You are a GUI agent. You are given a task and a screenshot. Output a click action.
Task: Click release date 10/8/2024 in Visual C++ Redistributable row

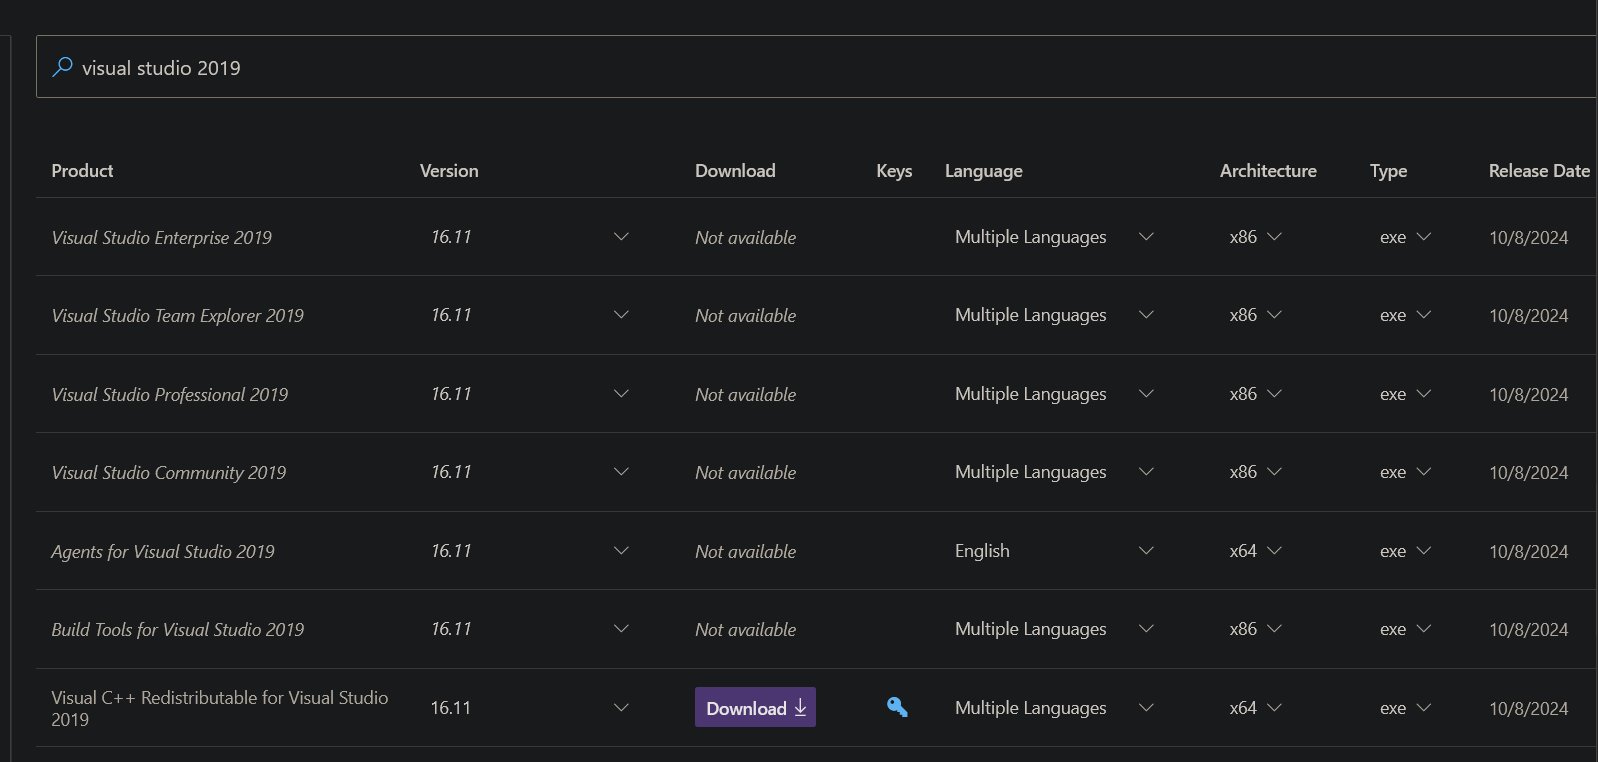pos(1528,709)
